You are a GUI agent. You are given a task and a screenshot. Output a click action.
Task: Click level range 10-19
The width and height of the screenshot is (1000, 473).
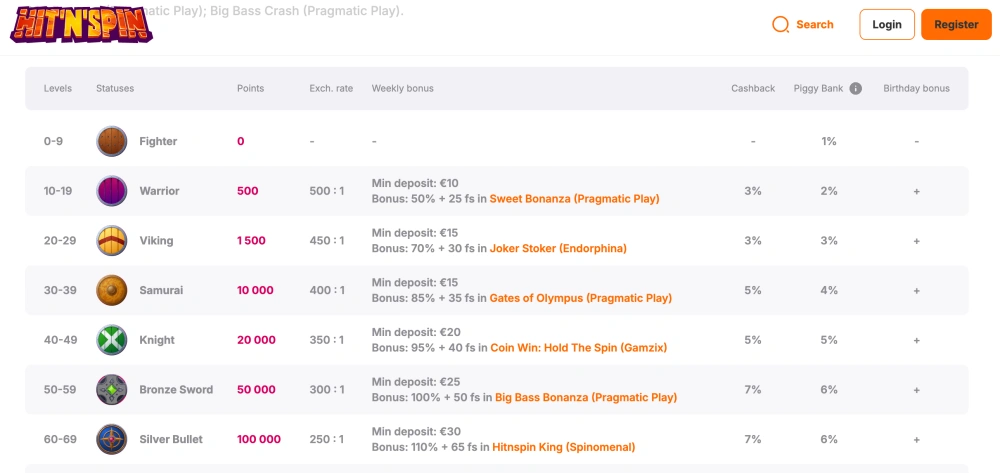(58, 191)
